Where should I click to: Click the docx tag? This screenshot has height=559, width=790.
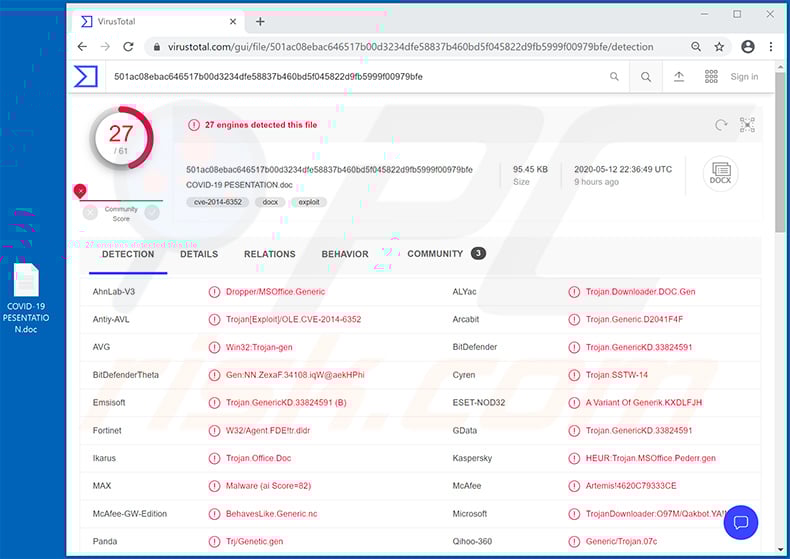(270, 202)
